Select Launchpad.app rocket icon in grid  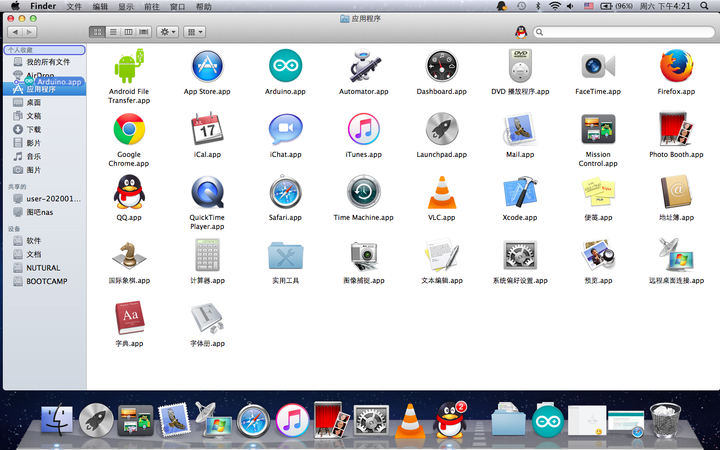pyautogui.click(x=442, y=129)
